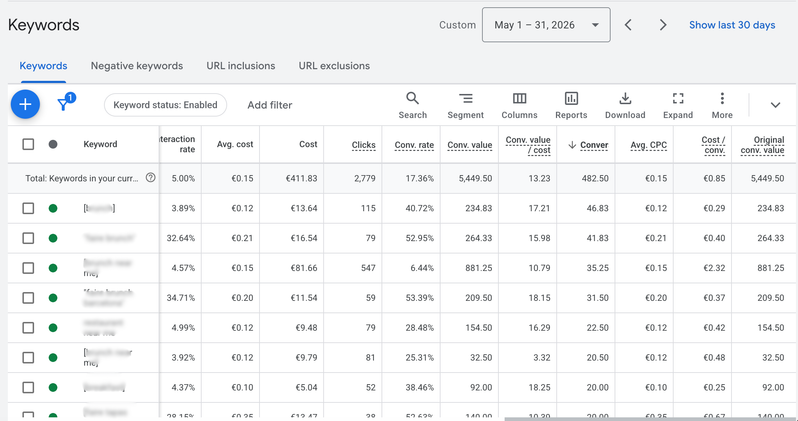Click the status dot column header

(x=53, y=144)
